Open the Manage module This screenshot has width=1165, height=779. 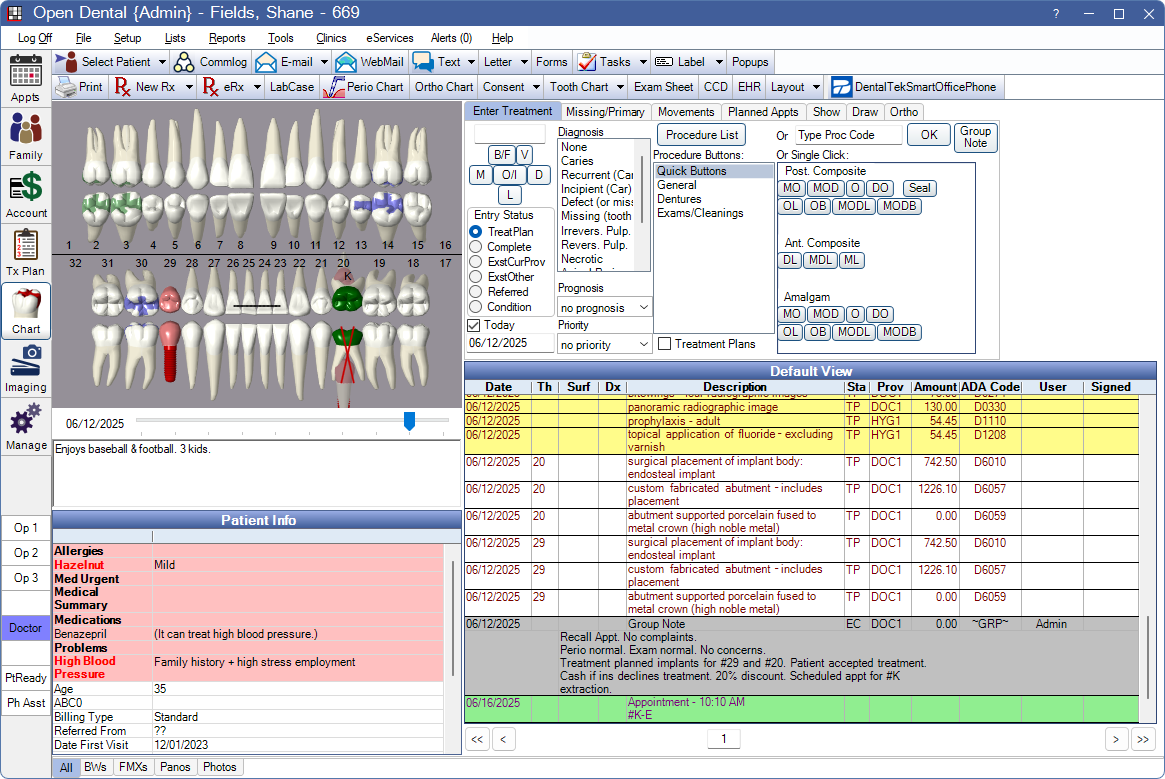pos(26,426)
